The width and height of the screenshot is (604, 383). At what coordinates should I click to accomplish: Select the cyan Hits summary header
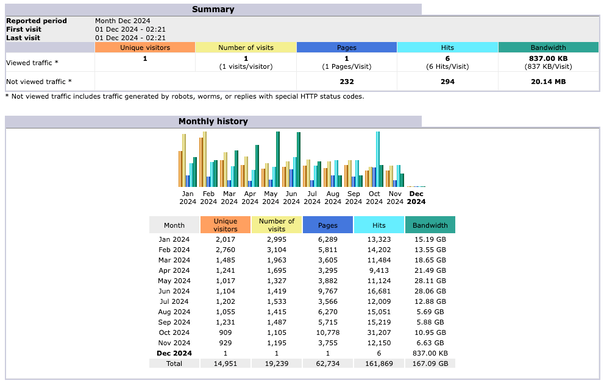[448, 47]
